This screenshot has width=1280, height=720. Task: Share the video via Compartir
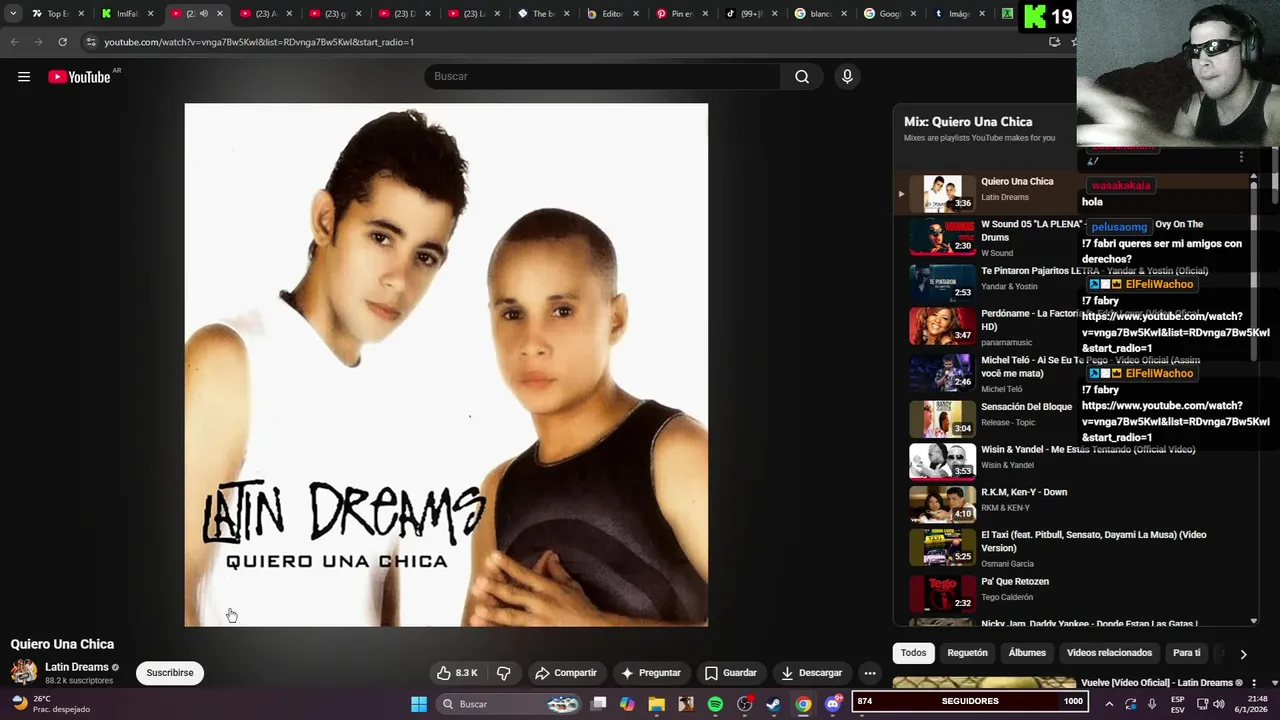pyautogui.click(x=566, y=673)
